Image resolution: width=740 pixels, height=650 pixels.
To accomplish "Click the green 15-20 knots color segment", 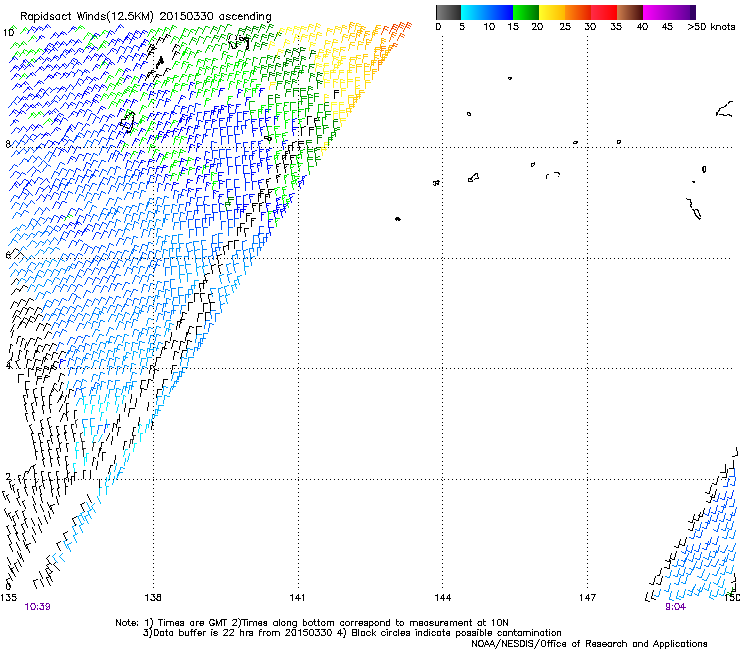I will coord(526,12).
